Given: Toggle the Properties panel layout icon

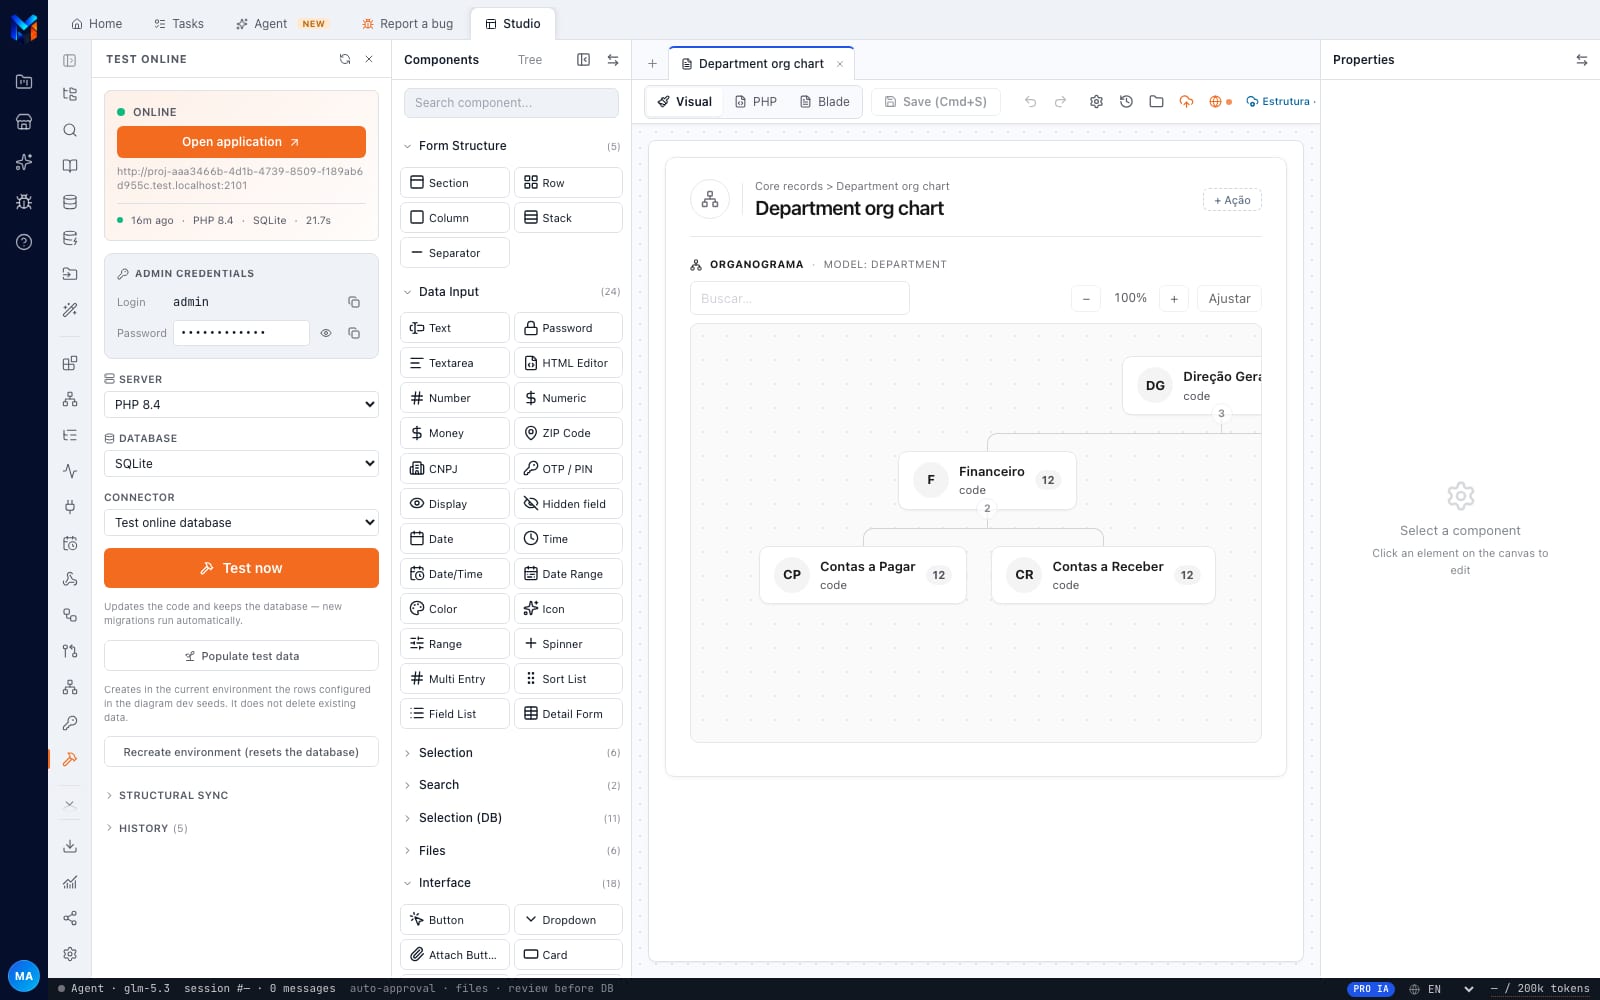Looking at the screenshot, I should [x=1581, y=60].
